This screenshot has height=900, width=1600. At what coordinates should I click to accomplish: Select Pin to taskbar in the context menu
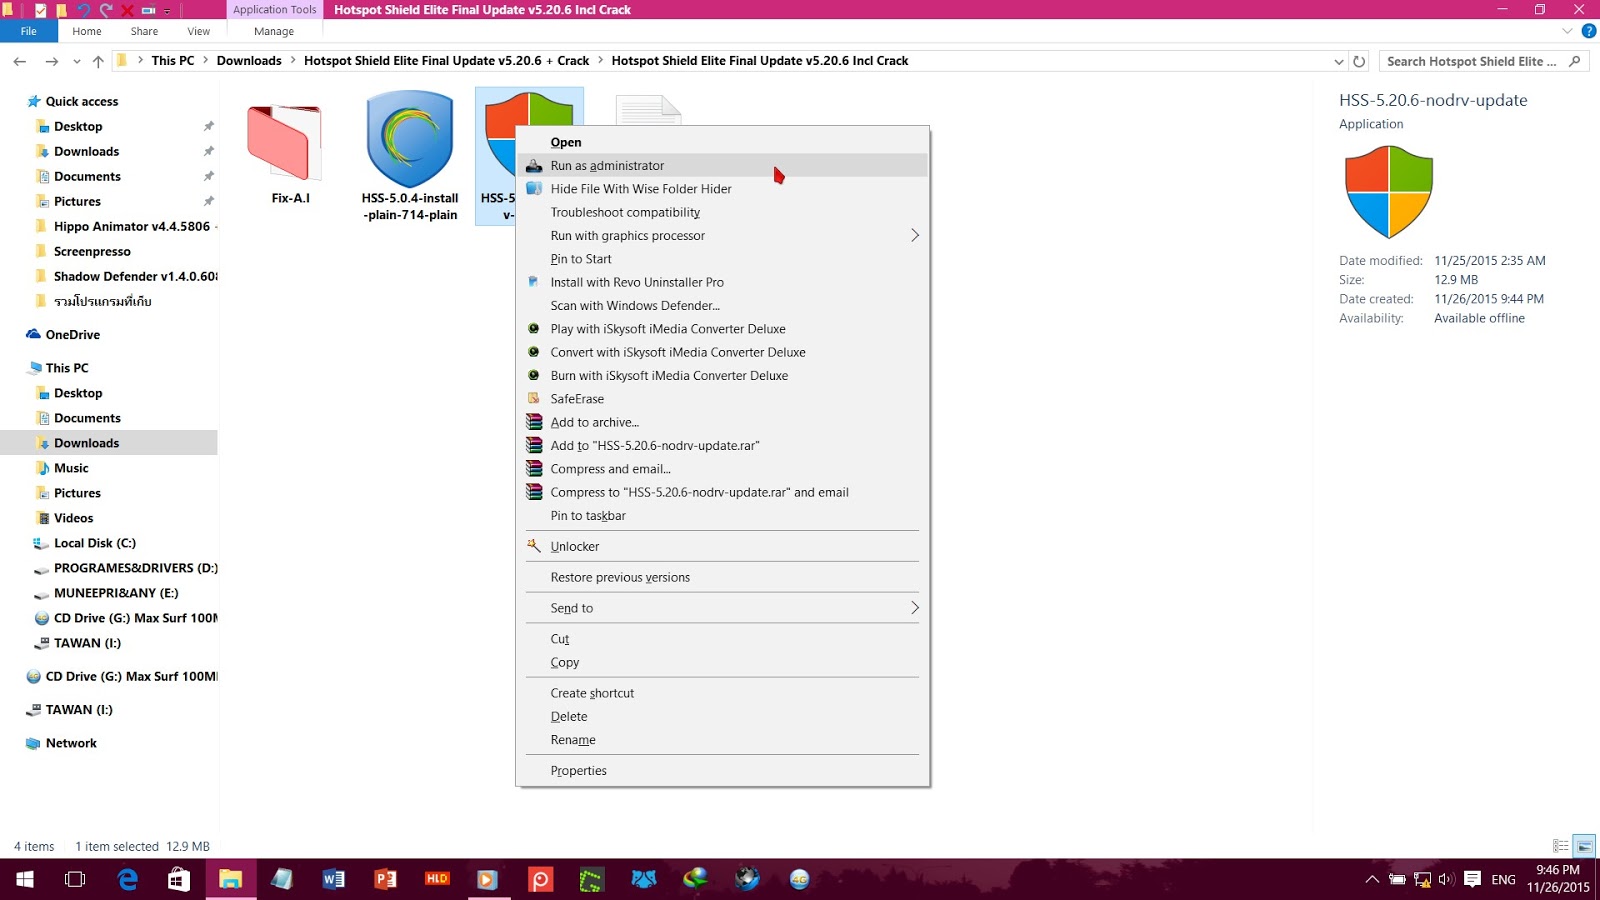[722, 515]
